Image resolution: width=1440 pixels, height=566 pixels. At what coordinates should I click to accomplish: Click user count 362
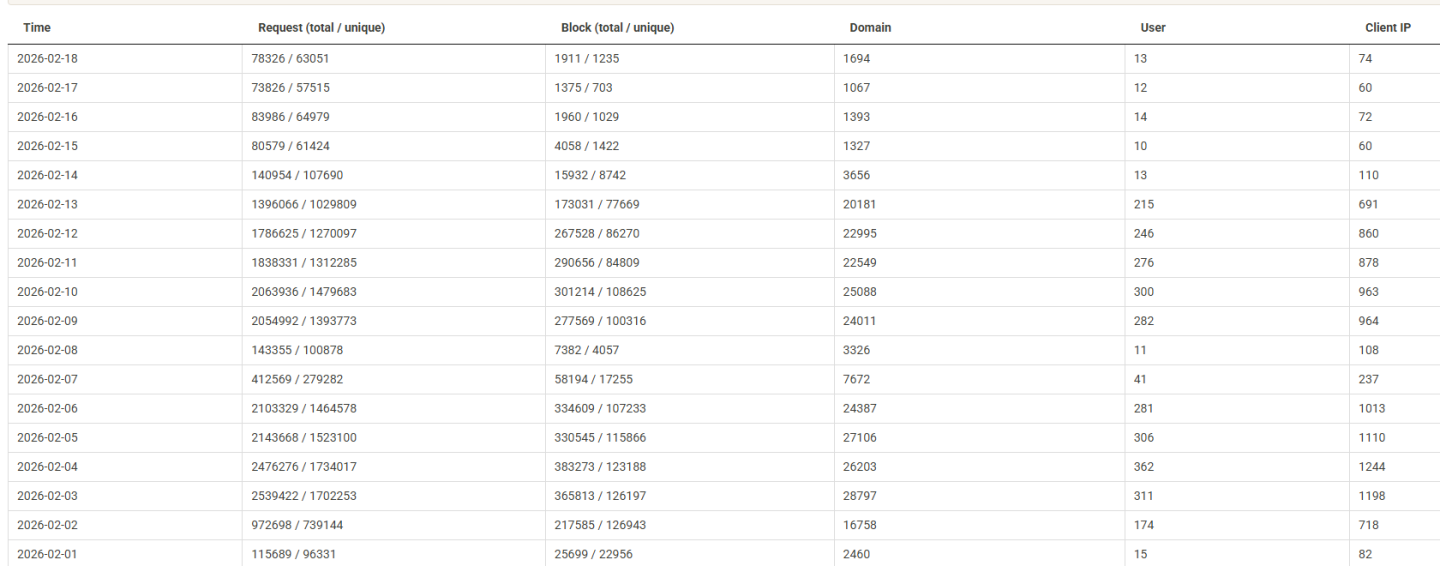point(1144,467)
